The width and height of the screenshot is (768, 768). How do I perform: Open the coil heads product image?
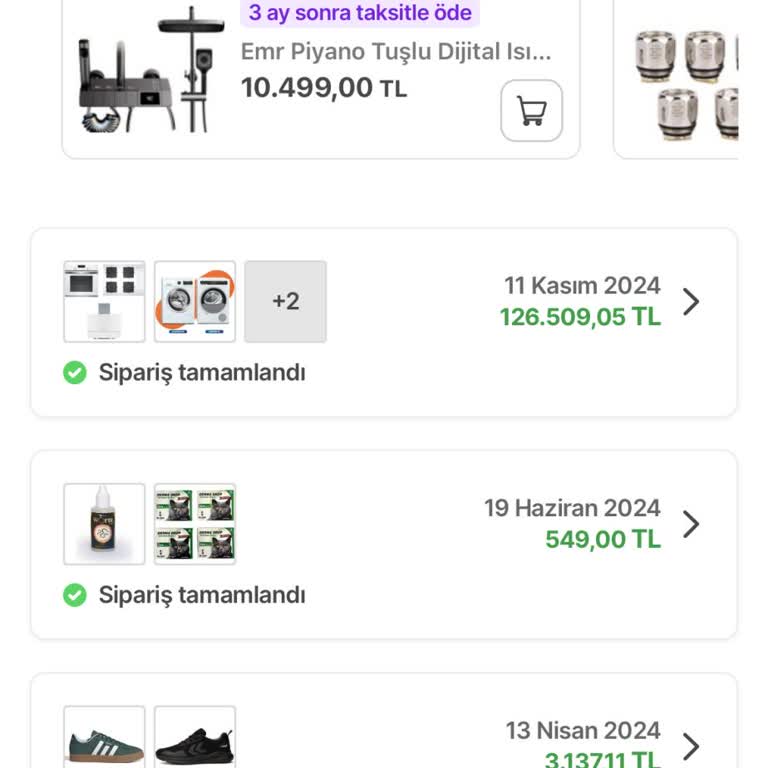point(688,82)
